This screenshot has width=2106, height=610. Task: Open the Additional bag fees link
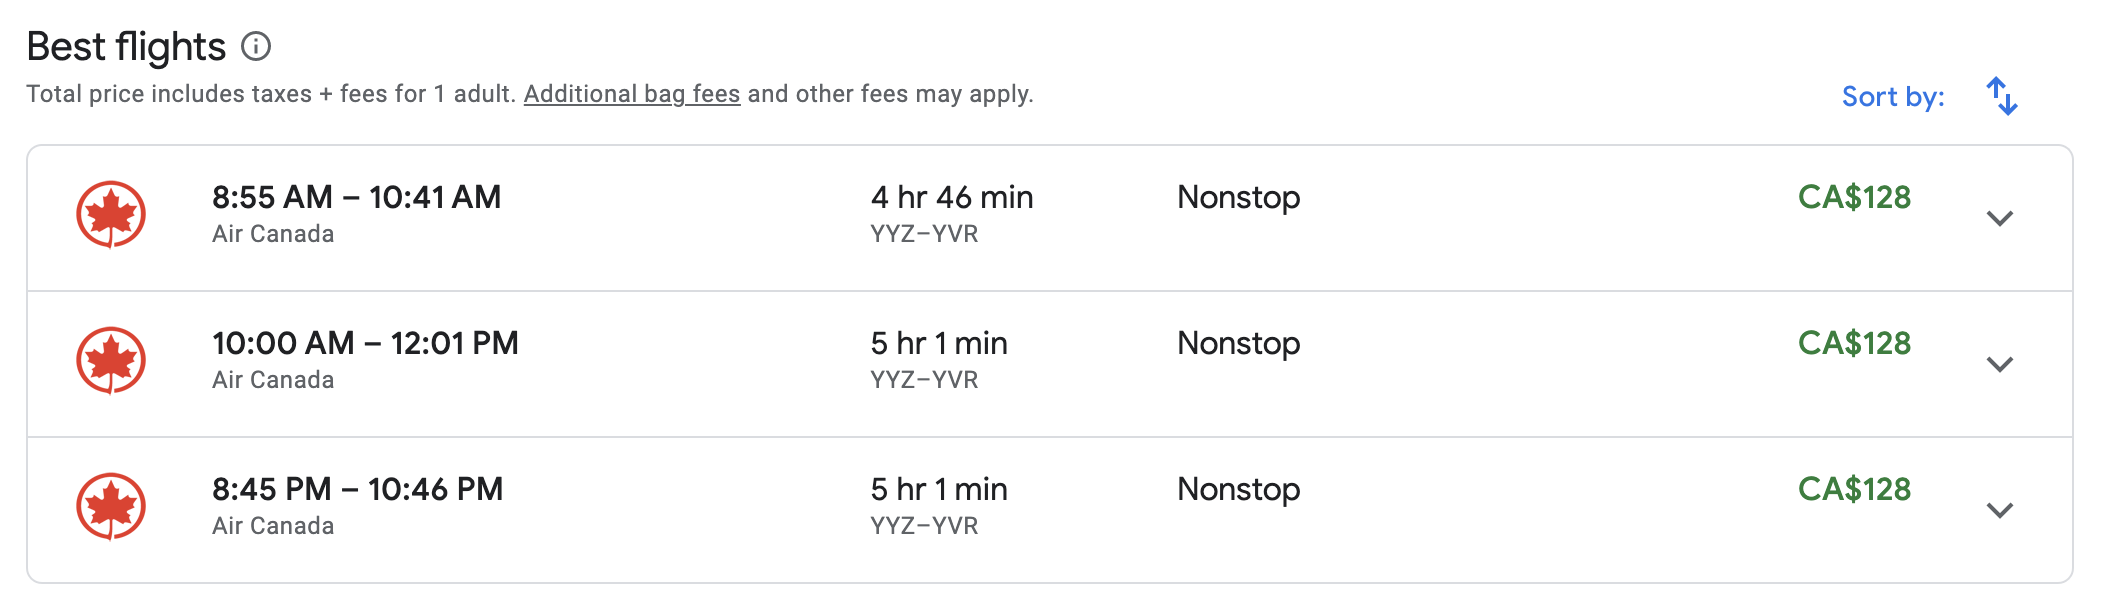(x=631, y=94)
